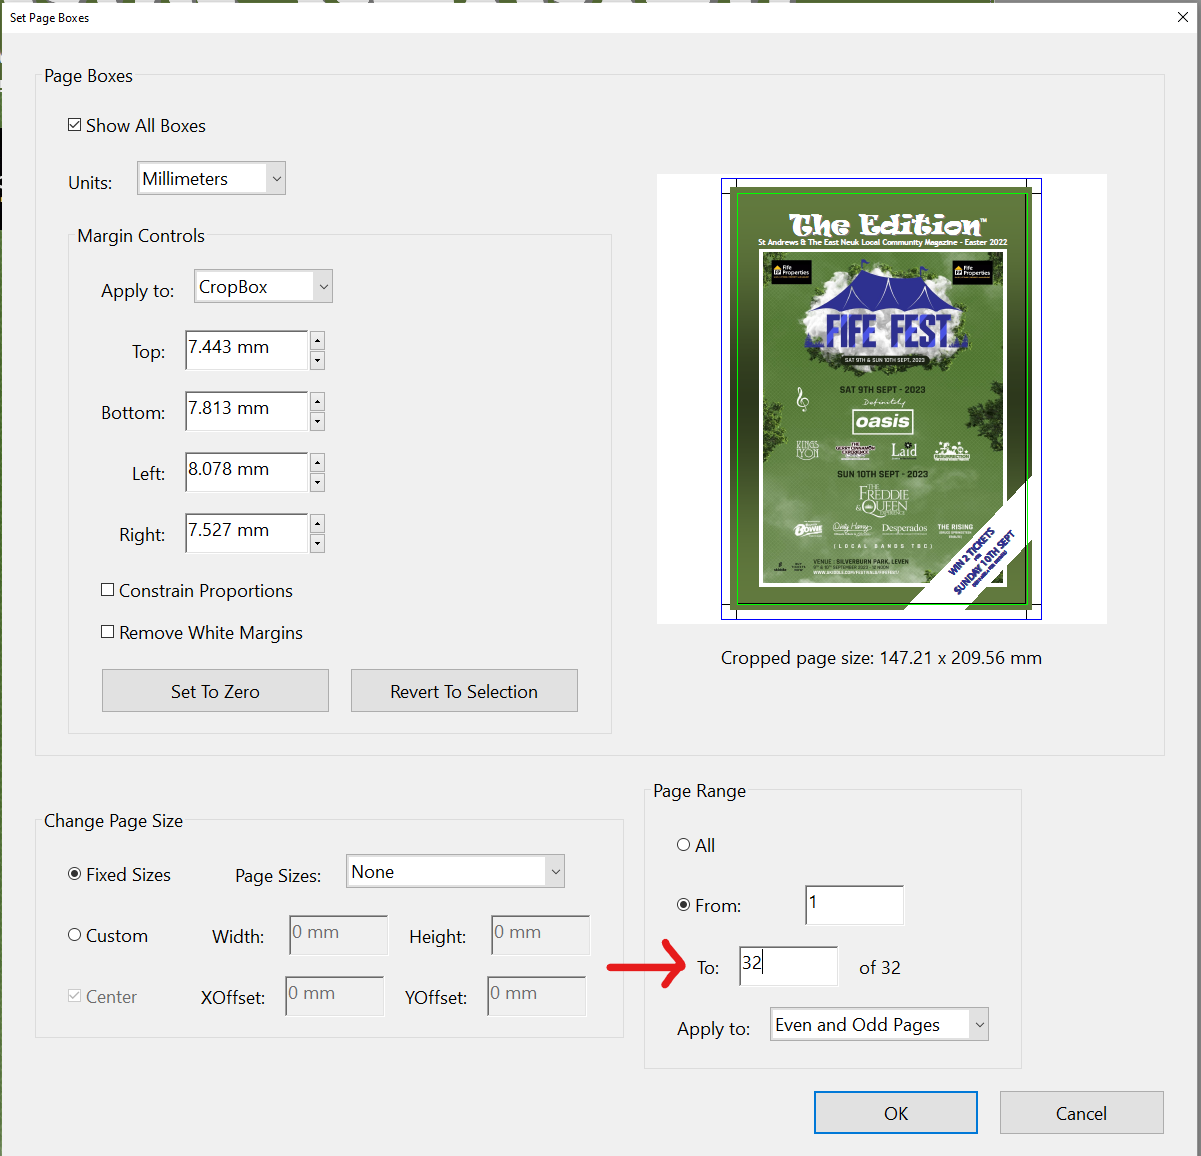Decrease the Bottom margin with down arrow
Screen dimensions: 1201x1156
pos(317,421)
